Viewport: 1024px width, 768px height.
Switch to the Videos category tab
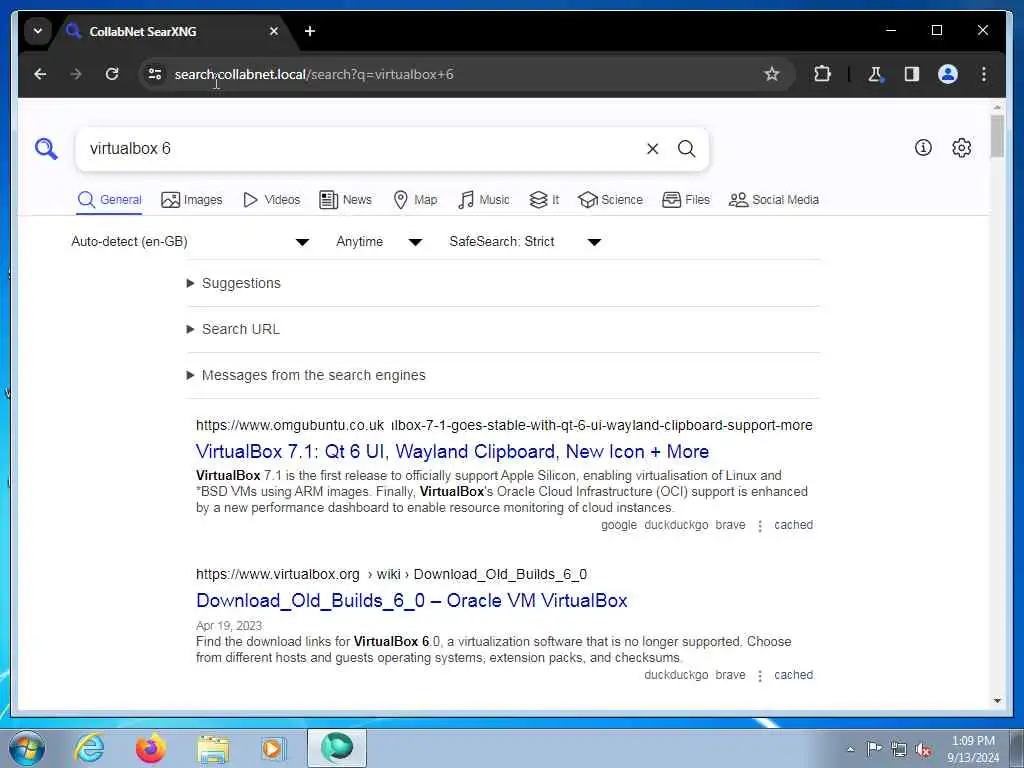click(272, 199)
